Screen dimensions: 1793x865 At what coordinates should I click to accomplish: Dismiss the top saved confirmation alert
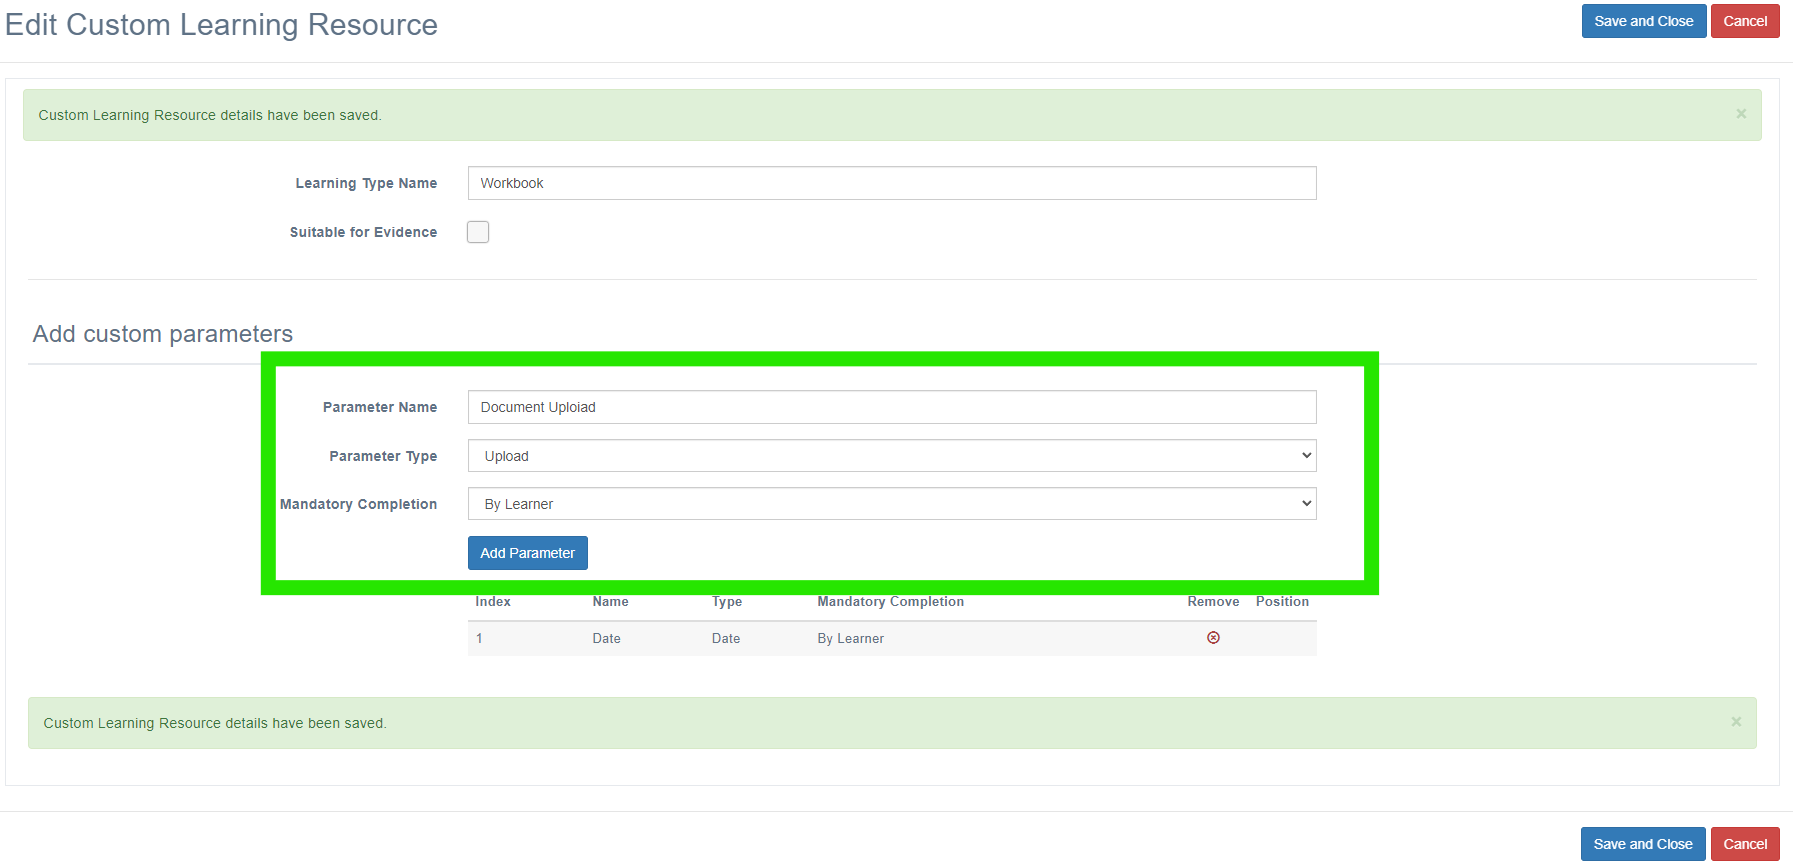(1741, 114)
